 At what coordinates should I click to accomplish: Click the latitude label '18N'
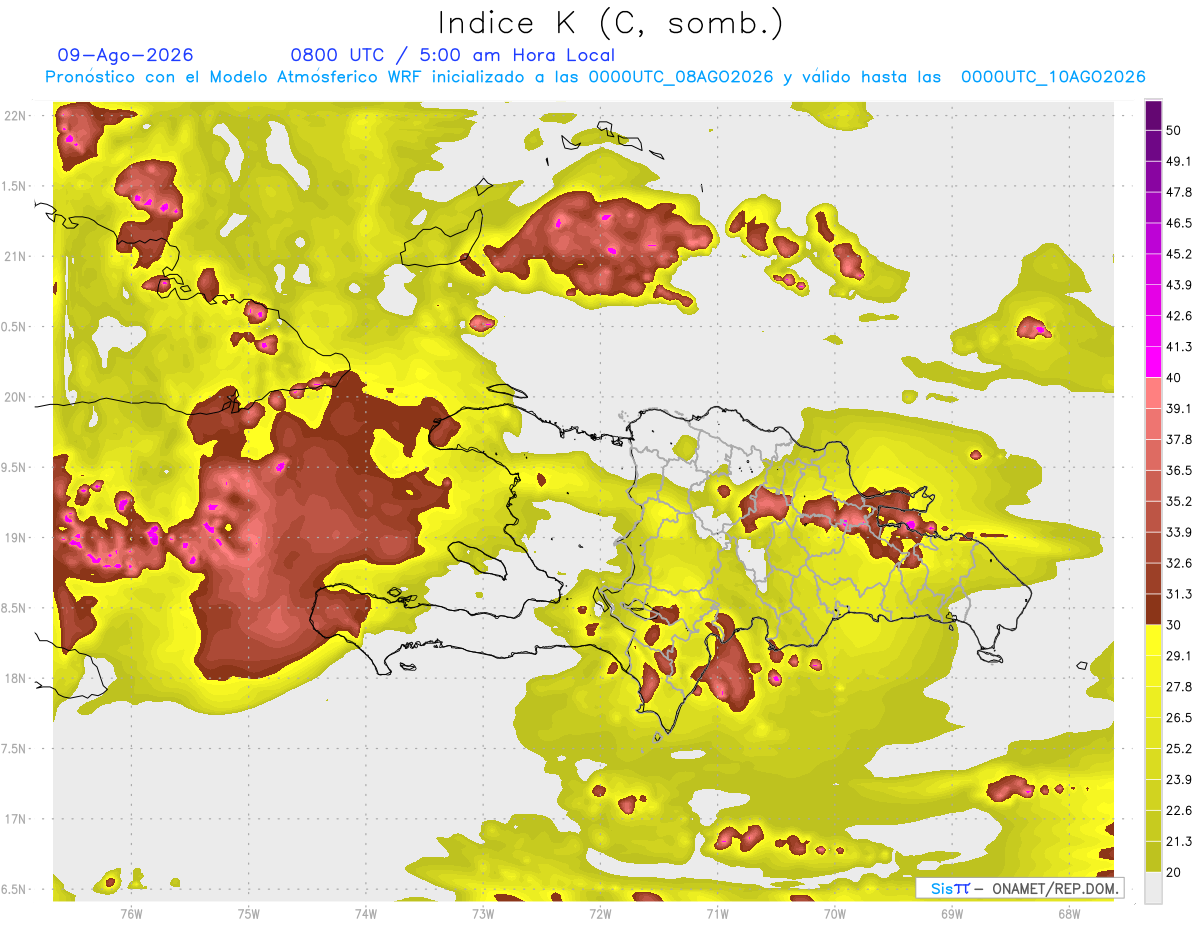pos(16,679)
